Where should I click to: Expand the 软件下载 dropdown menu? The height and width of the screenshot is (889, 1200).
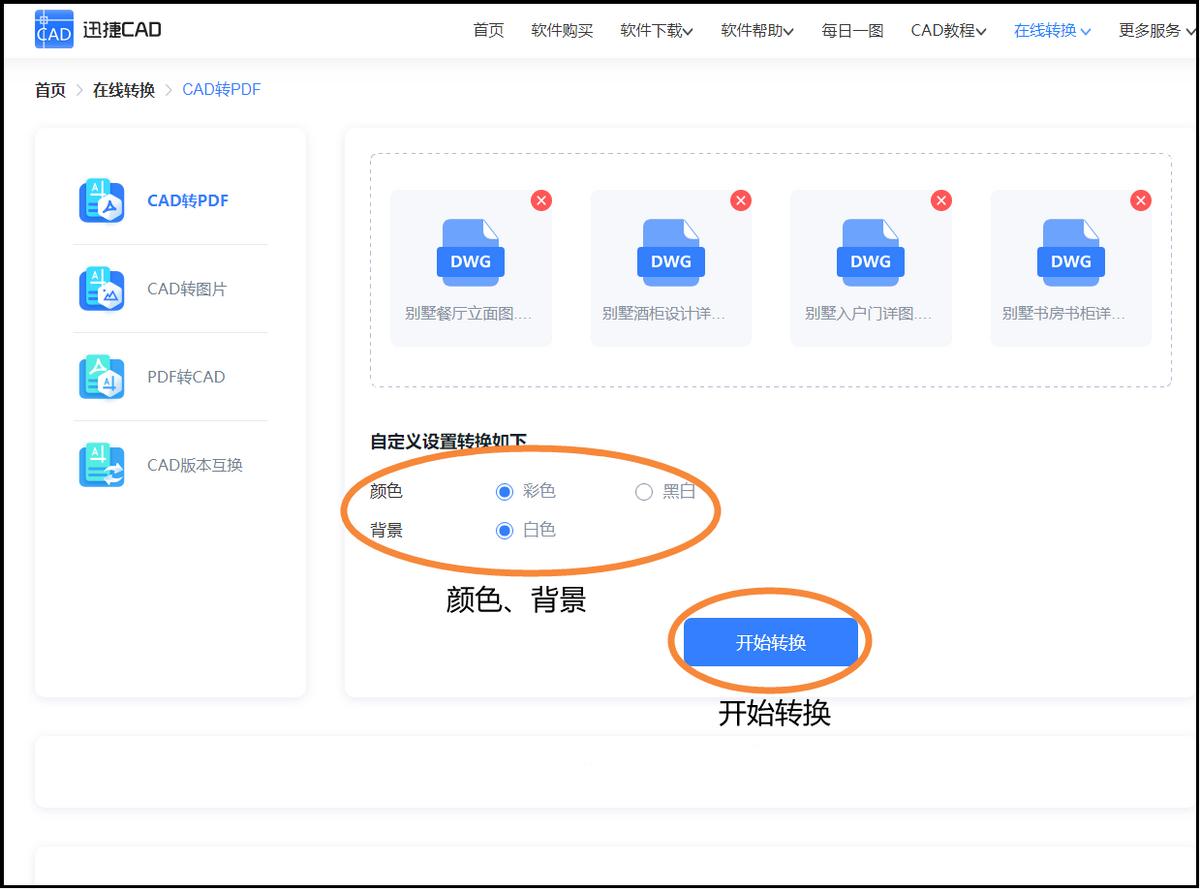tap(654, 30)
